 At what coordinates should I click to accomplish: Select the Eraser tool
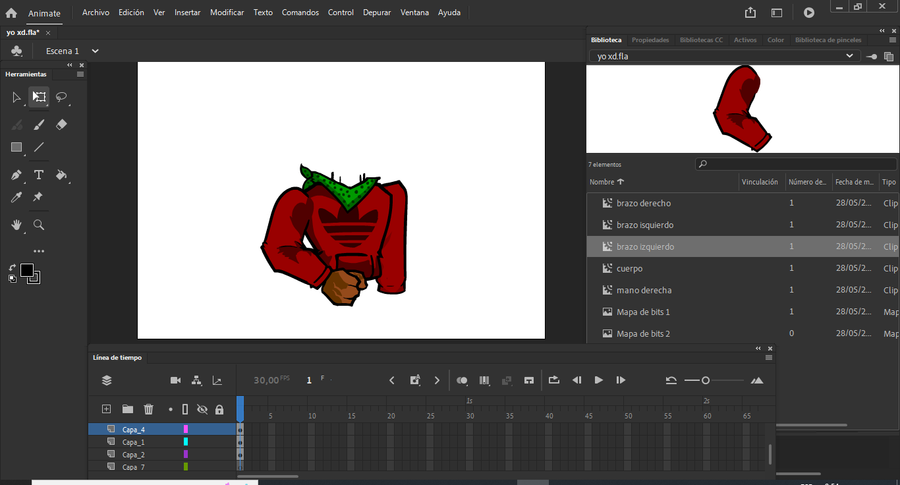click(61, 125)
